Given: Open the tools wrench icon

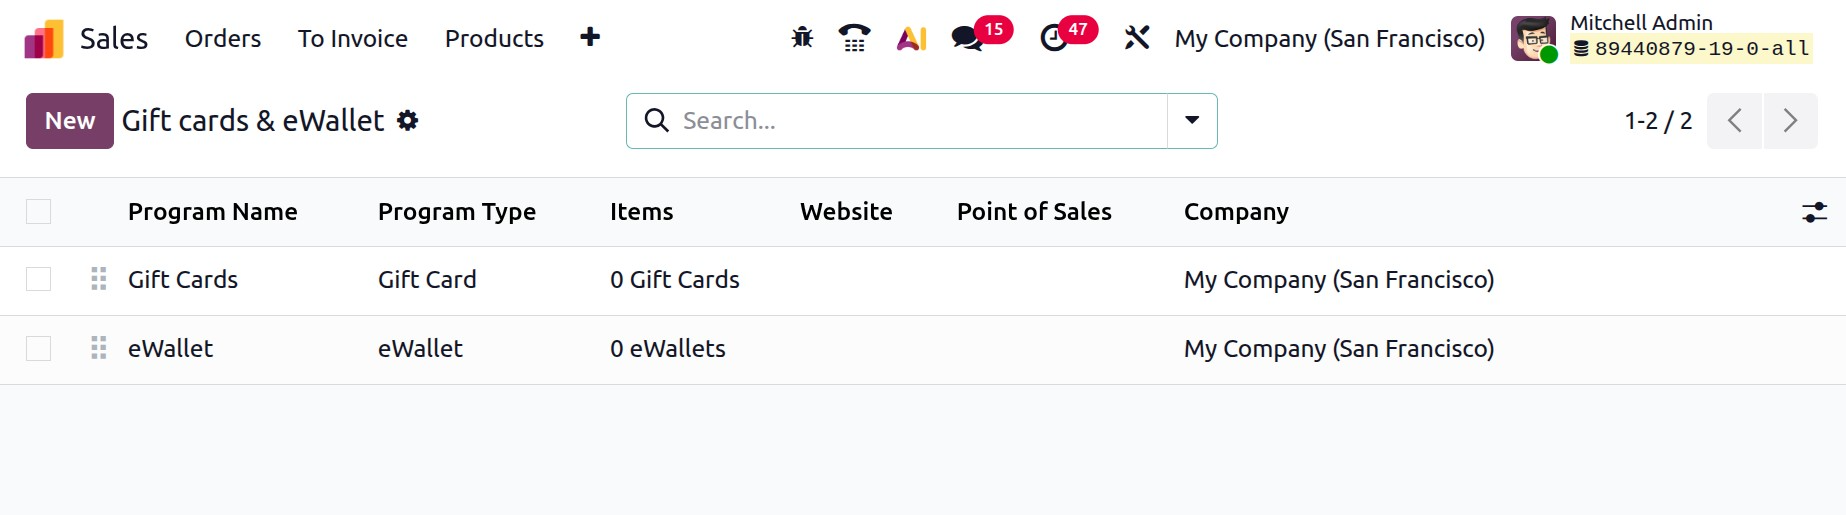Looking at the screenshot, I should point(1137,38).
